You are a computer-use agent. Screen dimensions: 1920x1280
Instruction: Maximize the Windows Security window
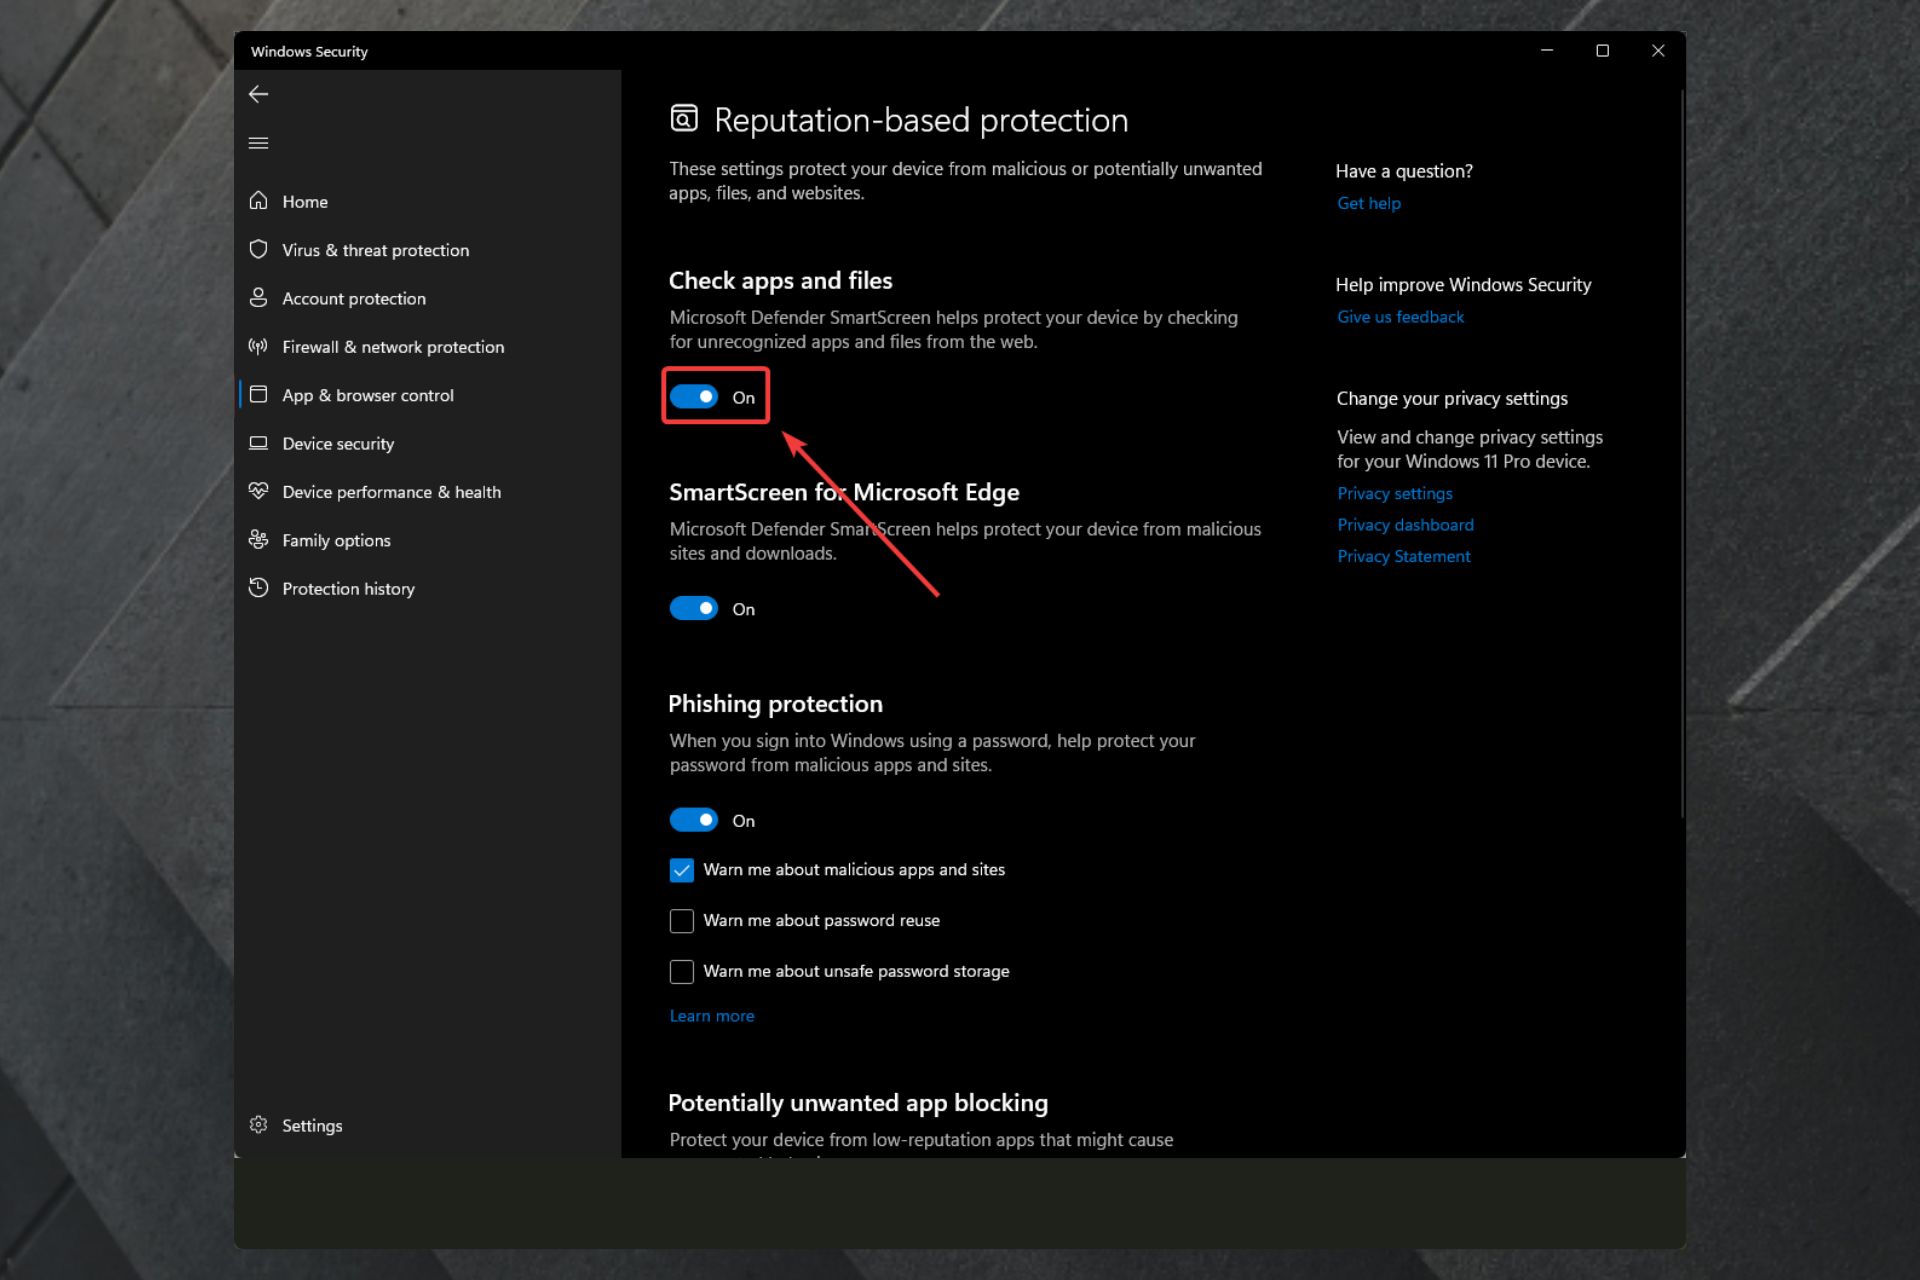[x=1602, y=50]
